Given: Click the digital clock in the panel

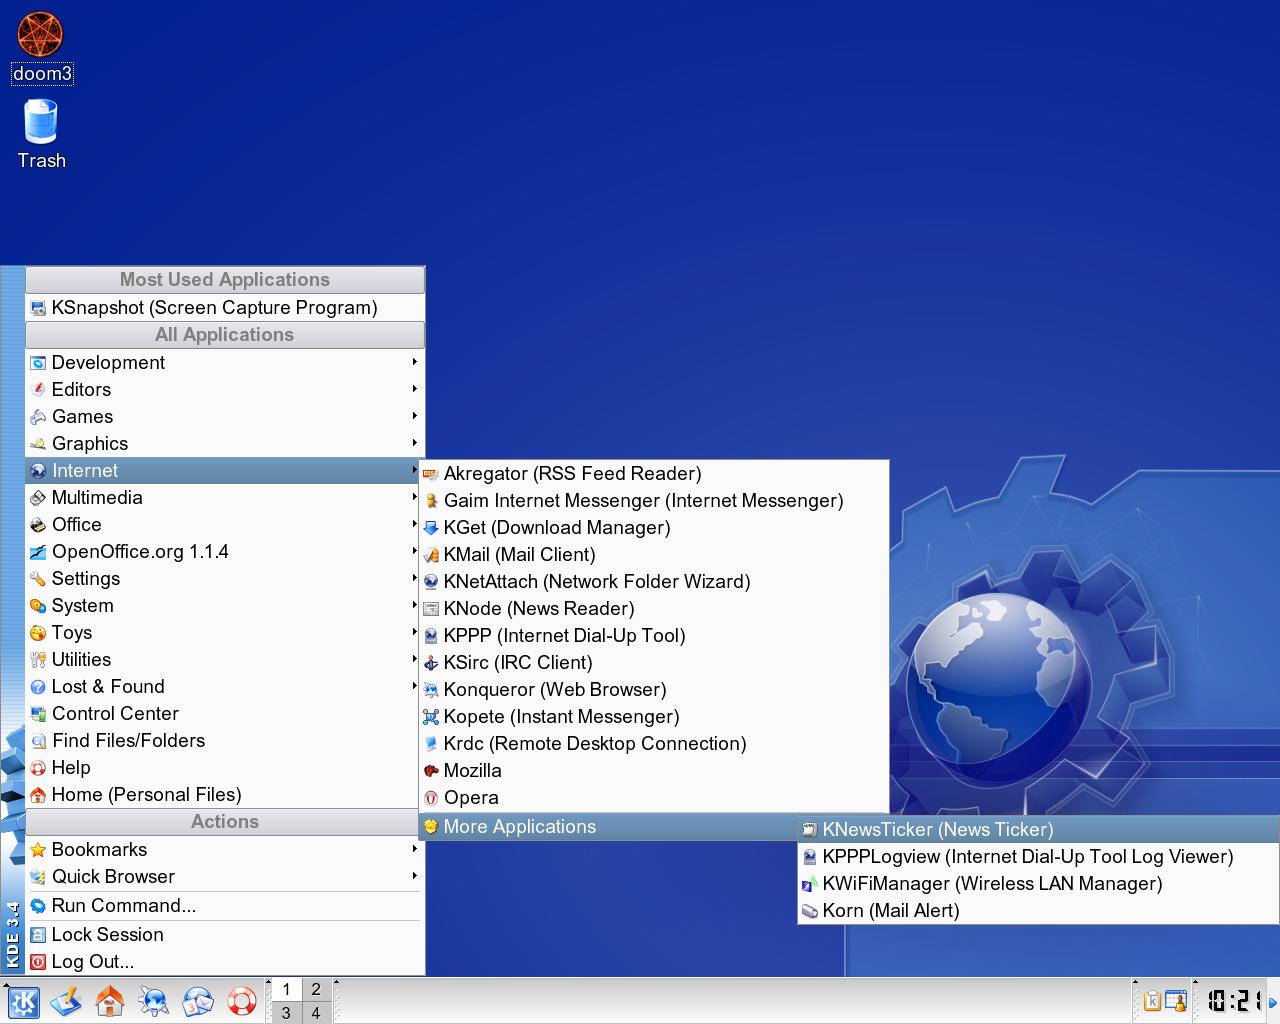Looking at the screenshot, I should tap(1232, 1001).
